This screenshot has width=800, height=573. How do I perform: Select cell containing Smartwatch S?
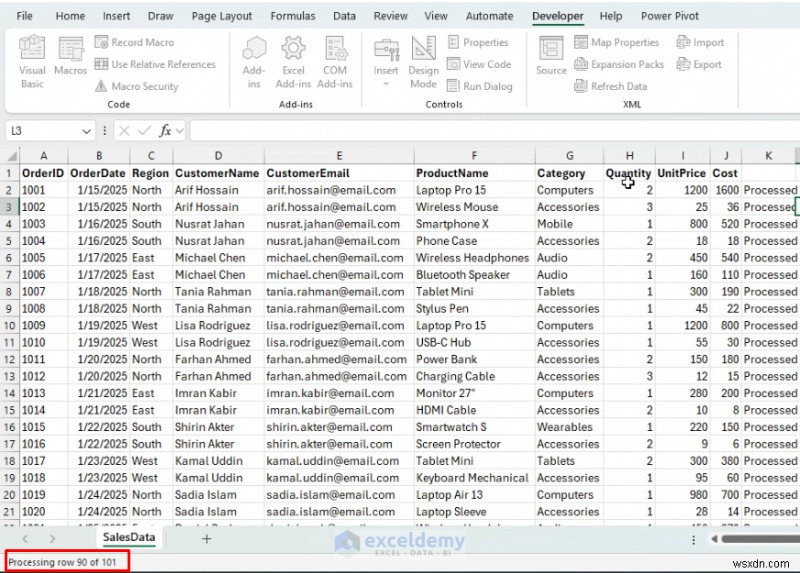coord(474,427)
